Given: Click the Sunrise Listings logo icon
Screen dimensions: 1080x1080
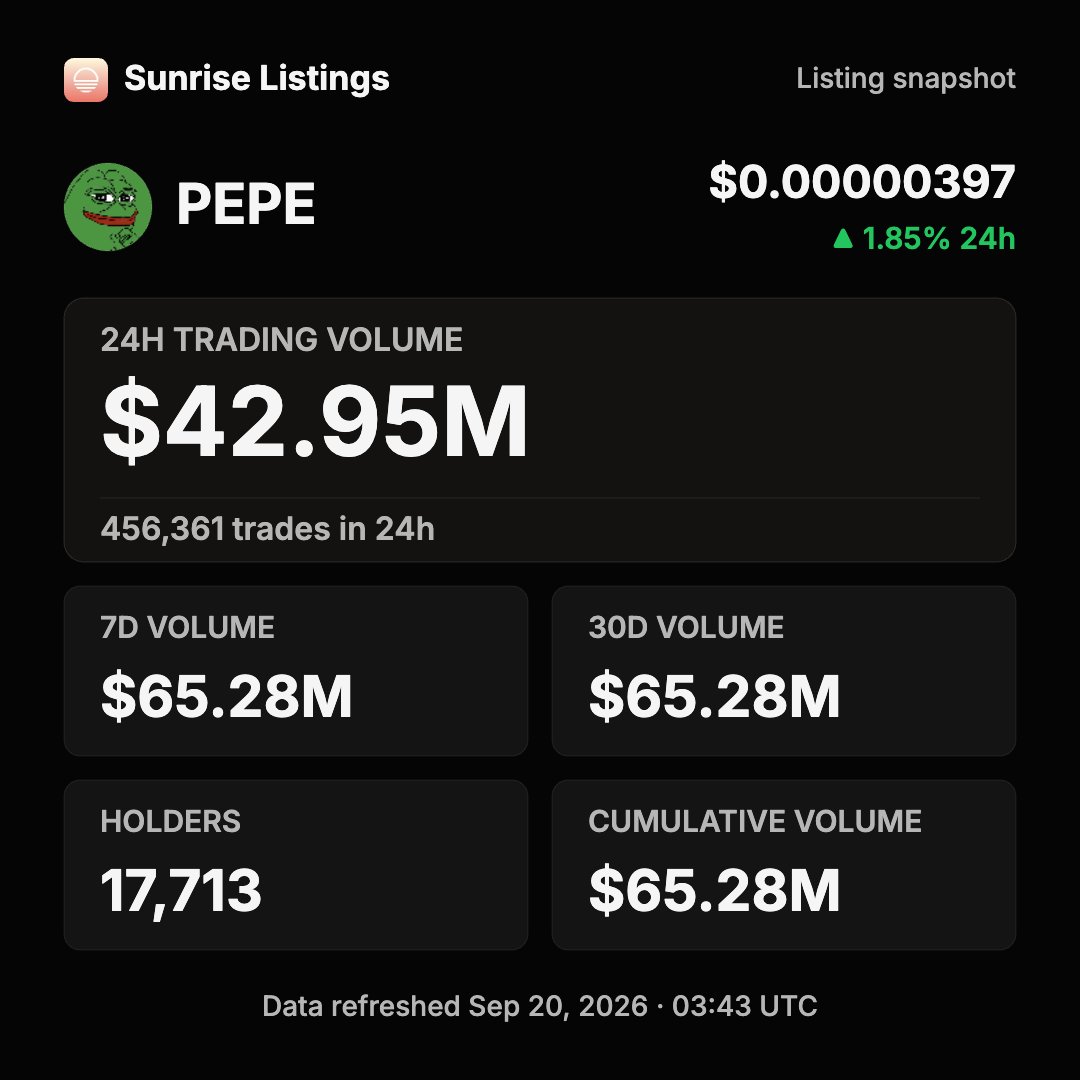Looking at the screenshot, I should [85, 80].
